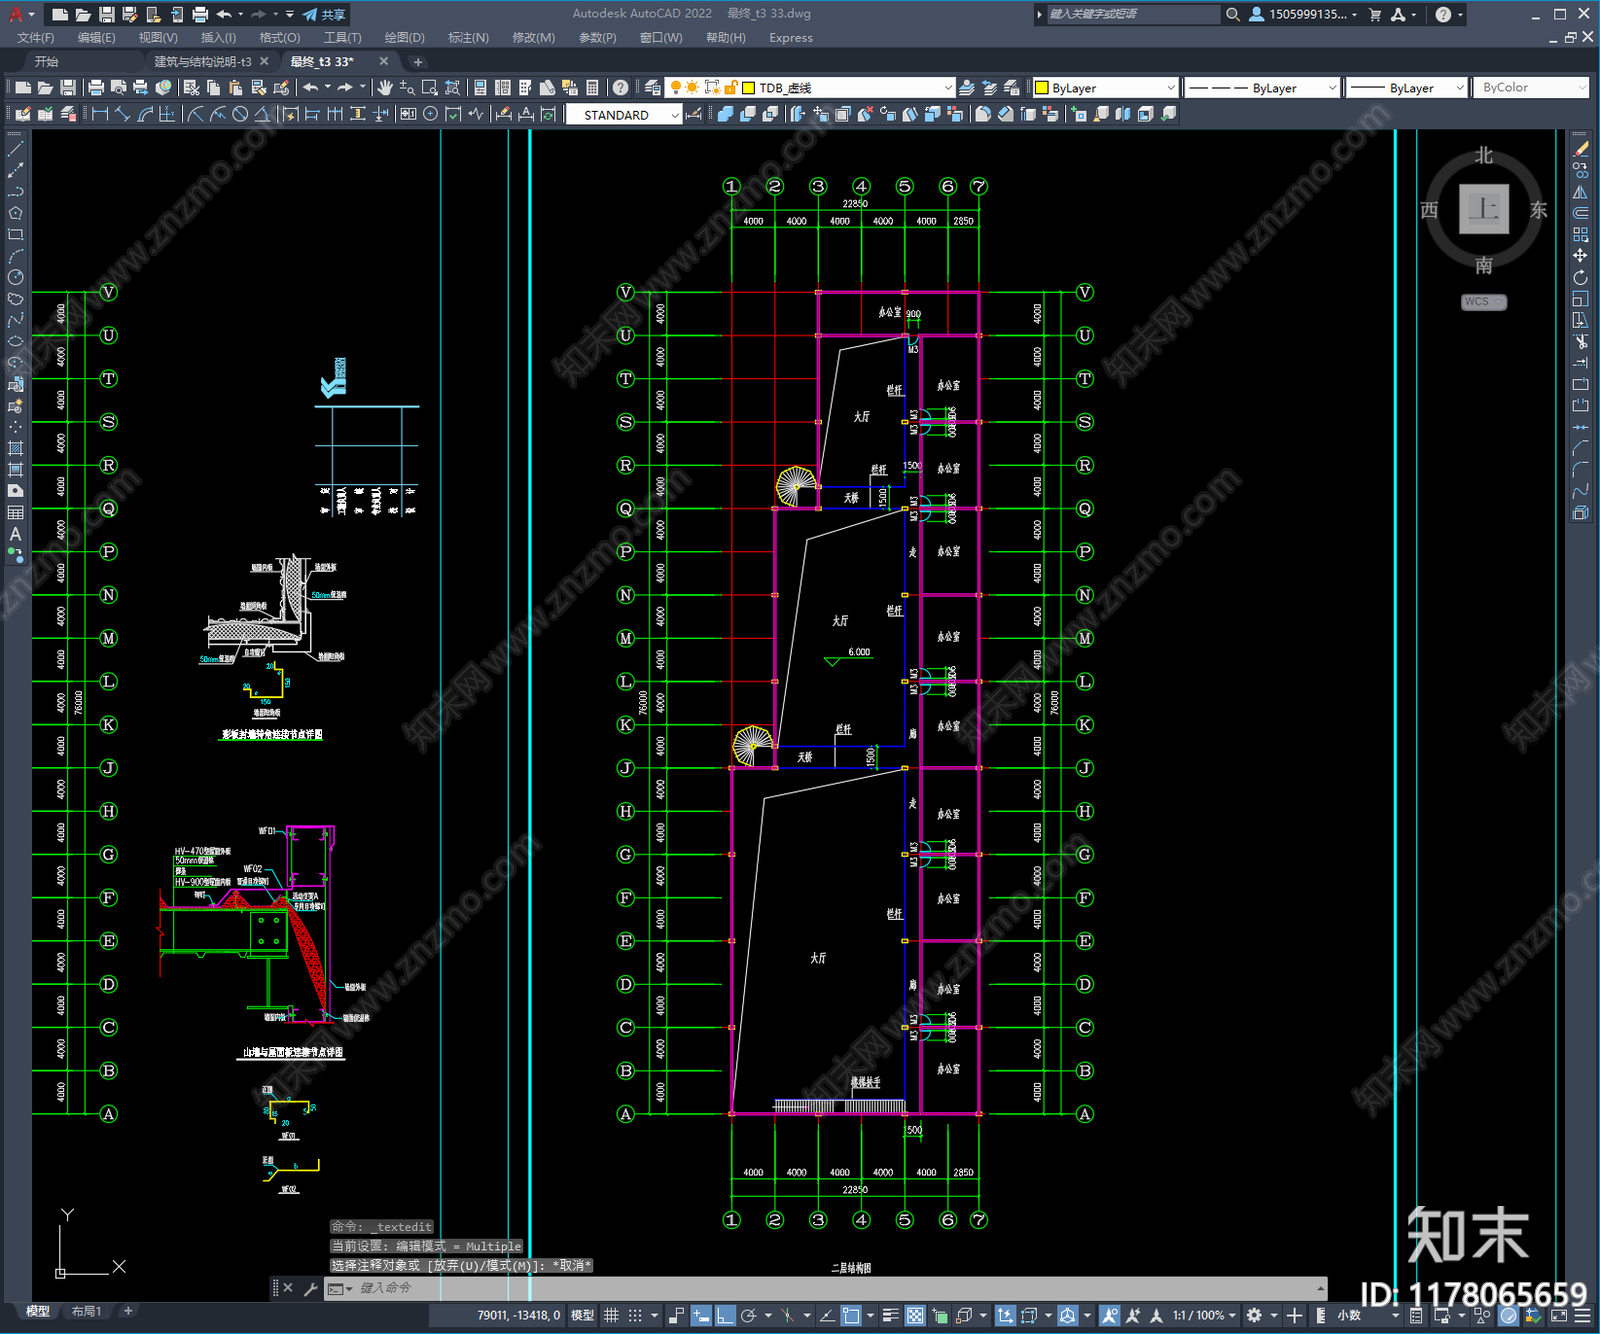This screenshot has height=1334, width=1600.
Task: Click the ViewCube 上 top face
Action: (1484, 209)
